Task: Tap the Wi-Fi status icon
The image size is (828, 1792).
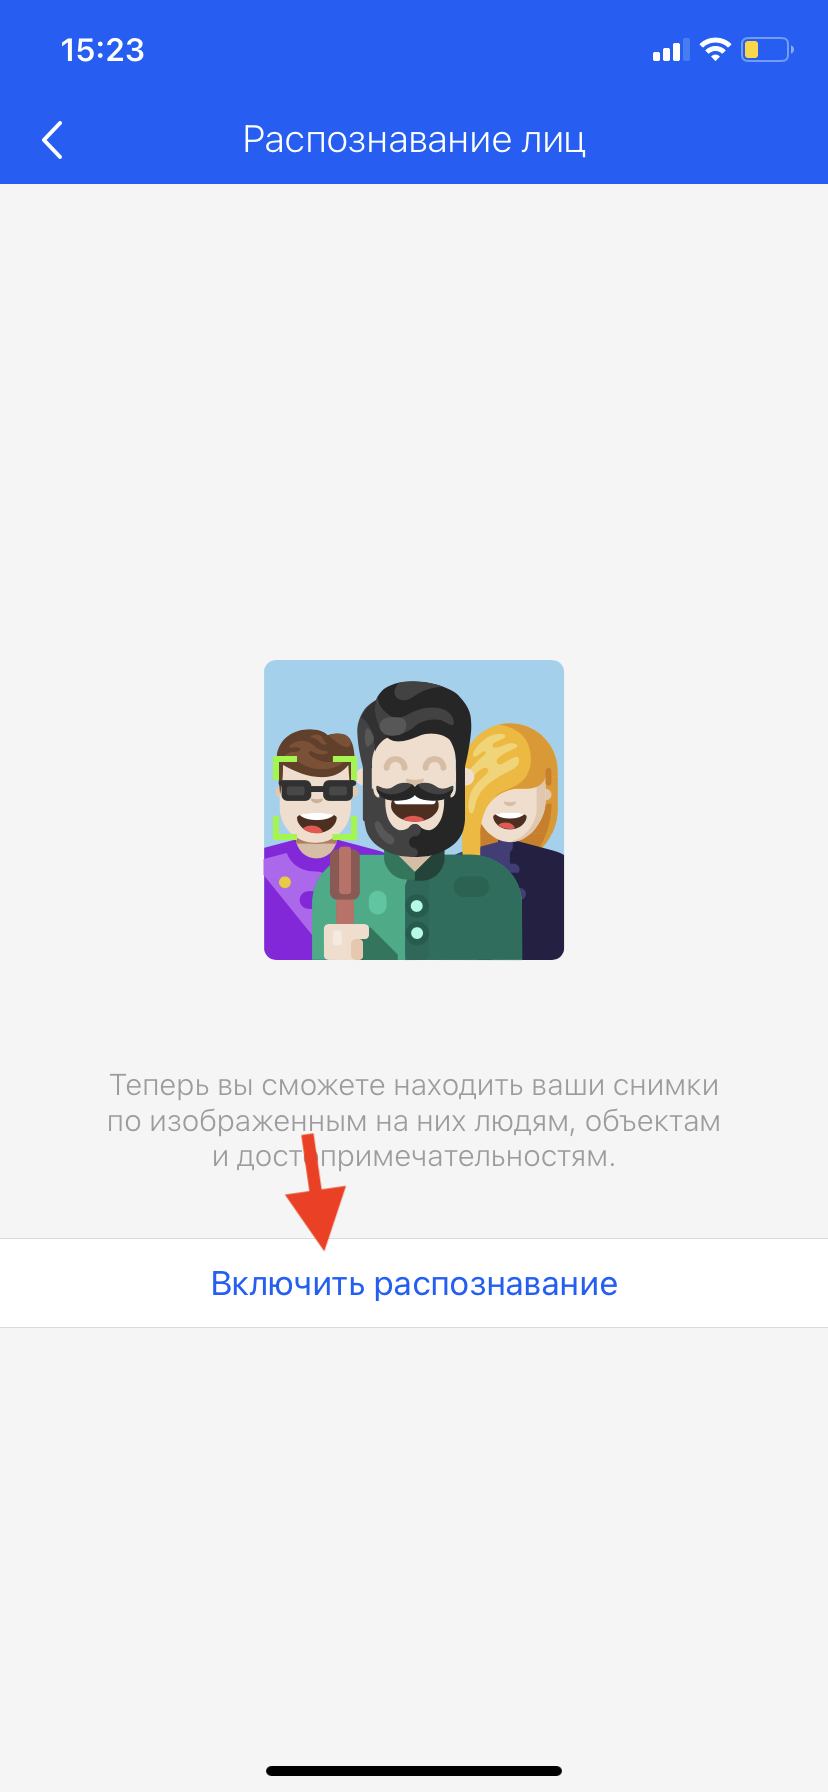Action: click(x=715, y=49)
